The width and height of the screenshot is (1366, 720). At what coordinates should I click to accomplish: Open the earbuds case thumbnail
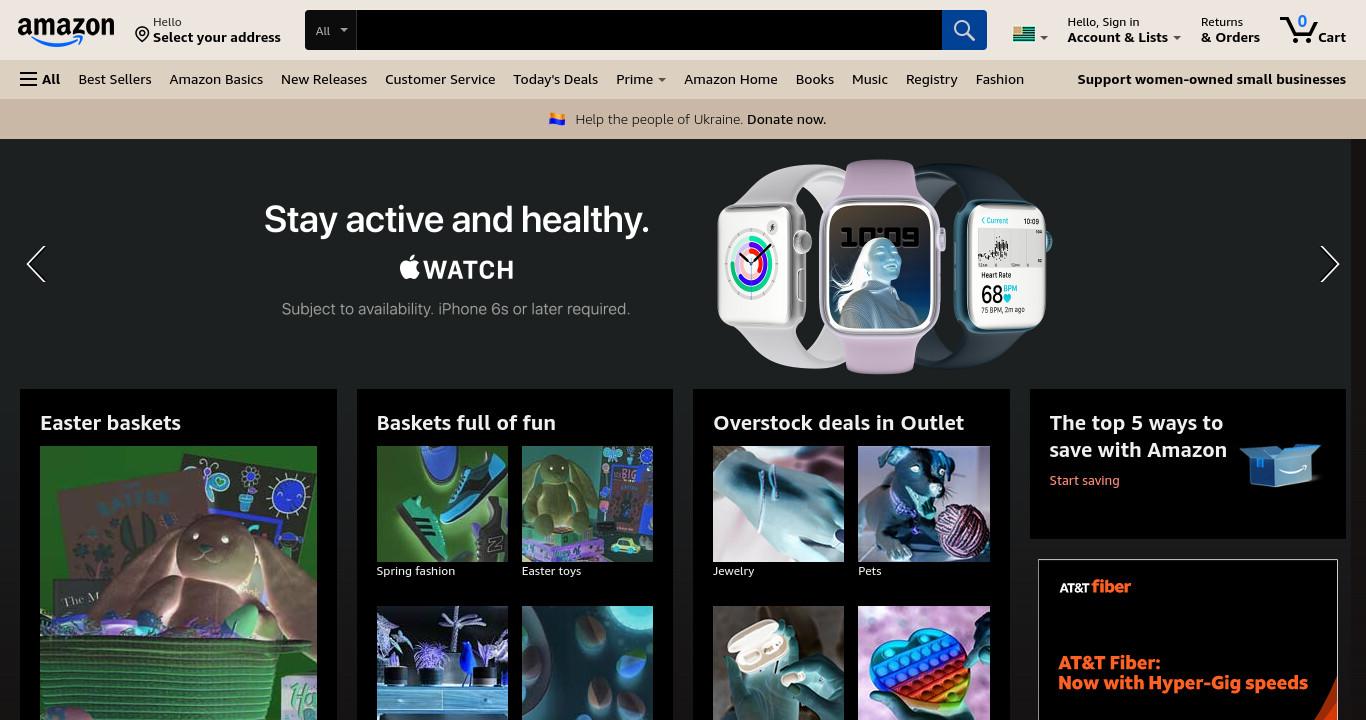[x=778, y=663]
